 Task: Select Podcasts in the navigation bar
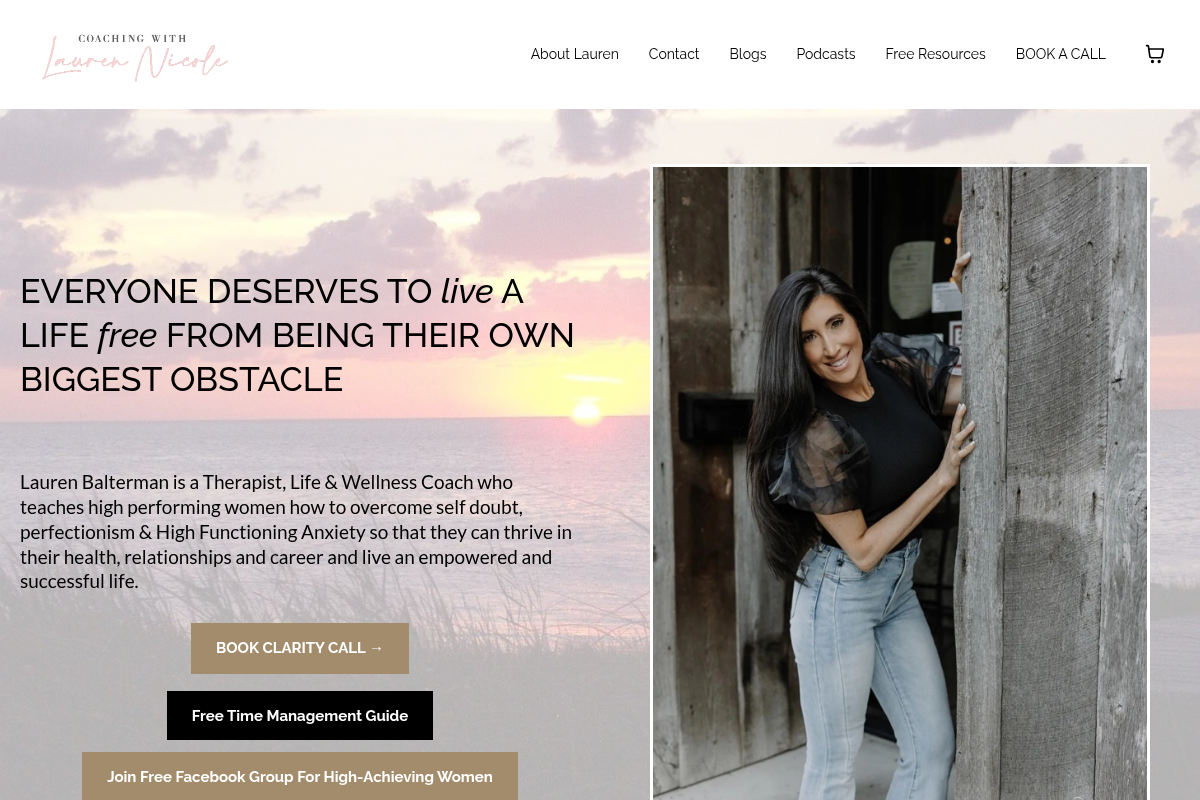(825, 54)
